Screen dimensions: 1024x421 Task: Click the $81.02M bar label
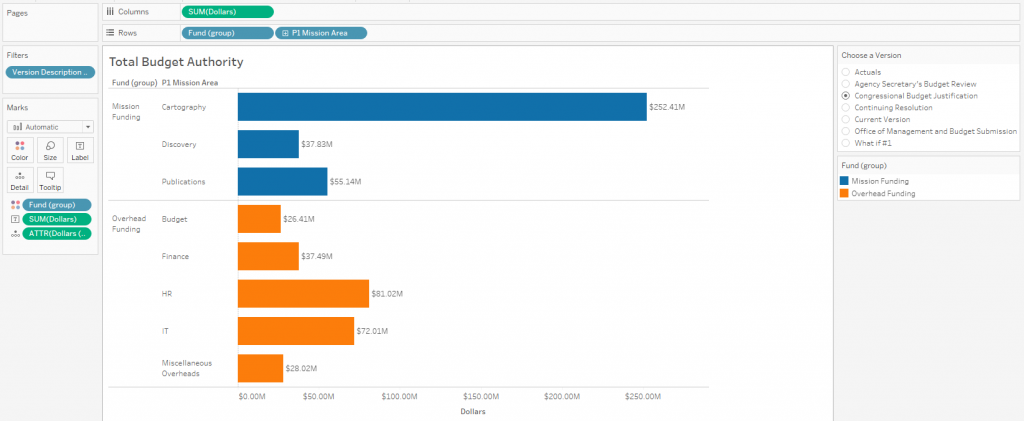pos(387,294)
